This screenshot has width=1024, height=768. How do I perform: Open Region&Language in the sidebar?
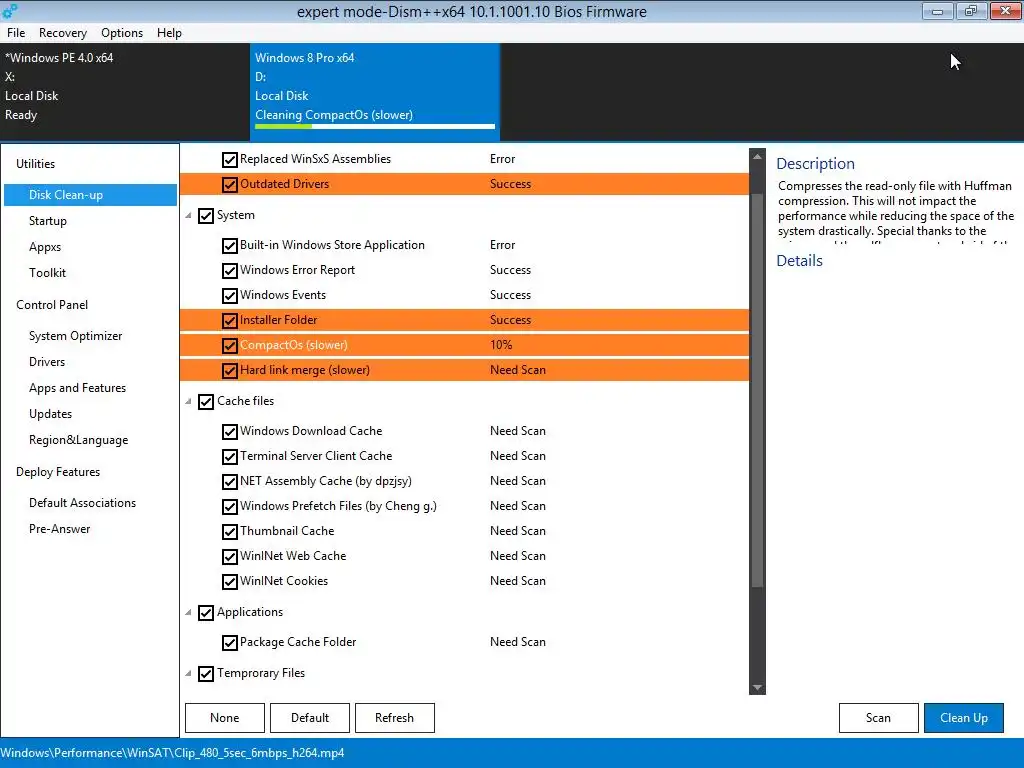tap(78, 440)
